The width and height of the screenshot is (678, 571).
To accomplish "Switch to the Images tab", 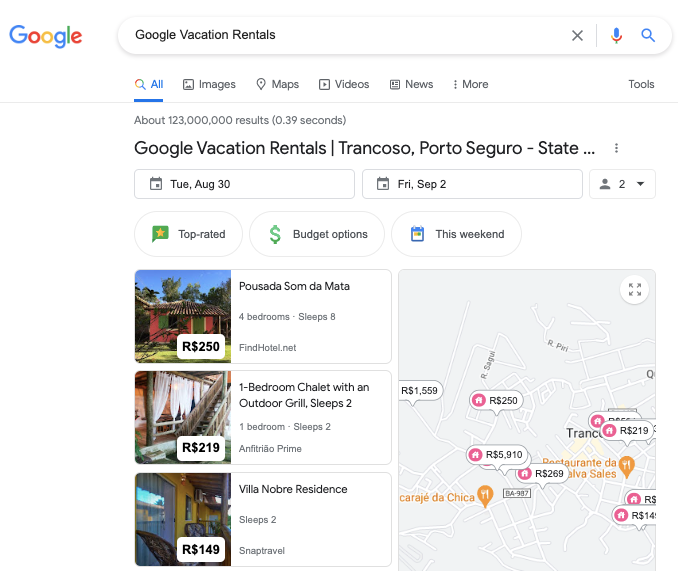I will pos(209,85).
